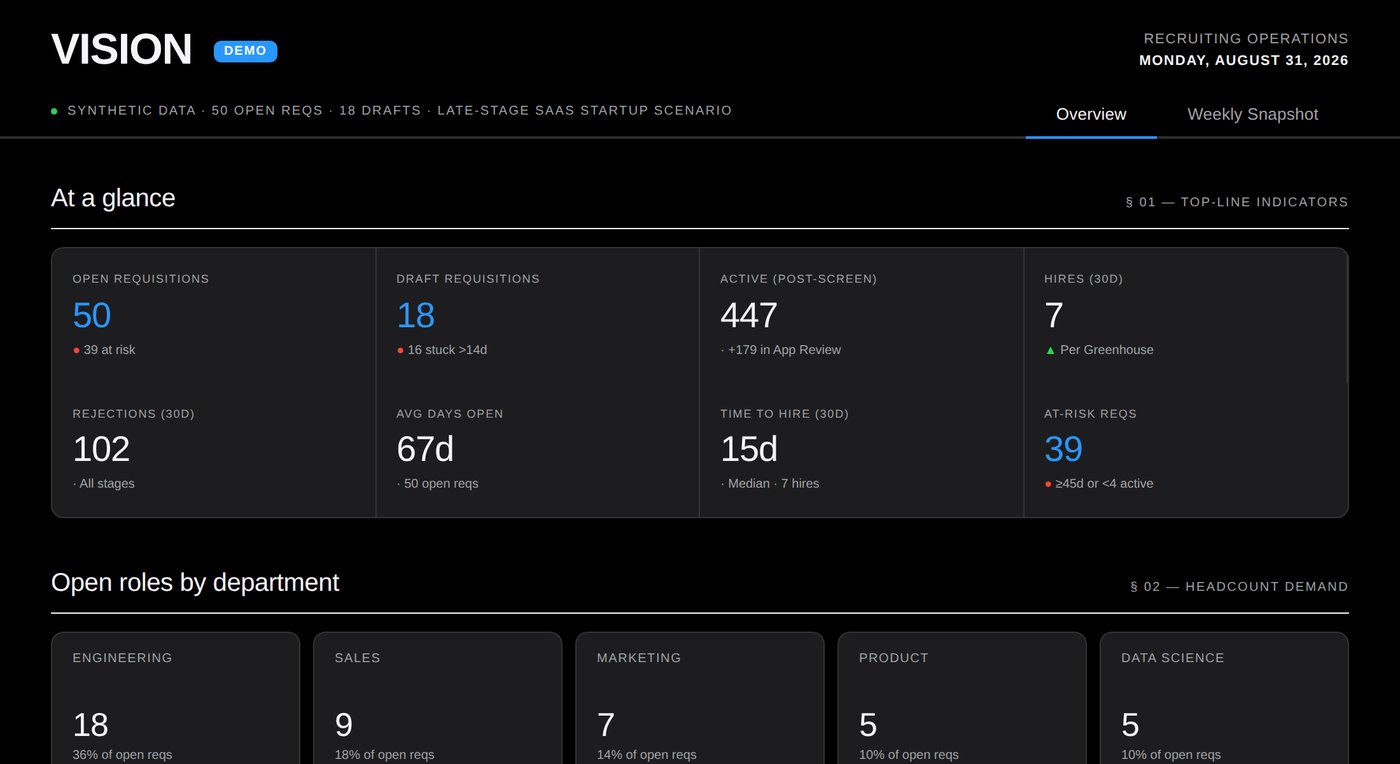Viewport: 1400px width, 764px height.
Task: Click the Active (Post-Screen) value 447
Action: tap(749, 315)
